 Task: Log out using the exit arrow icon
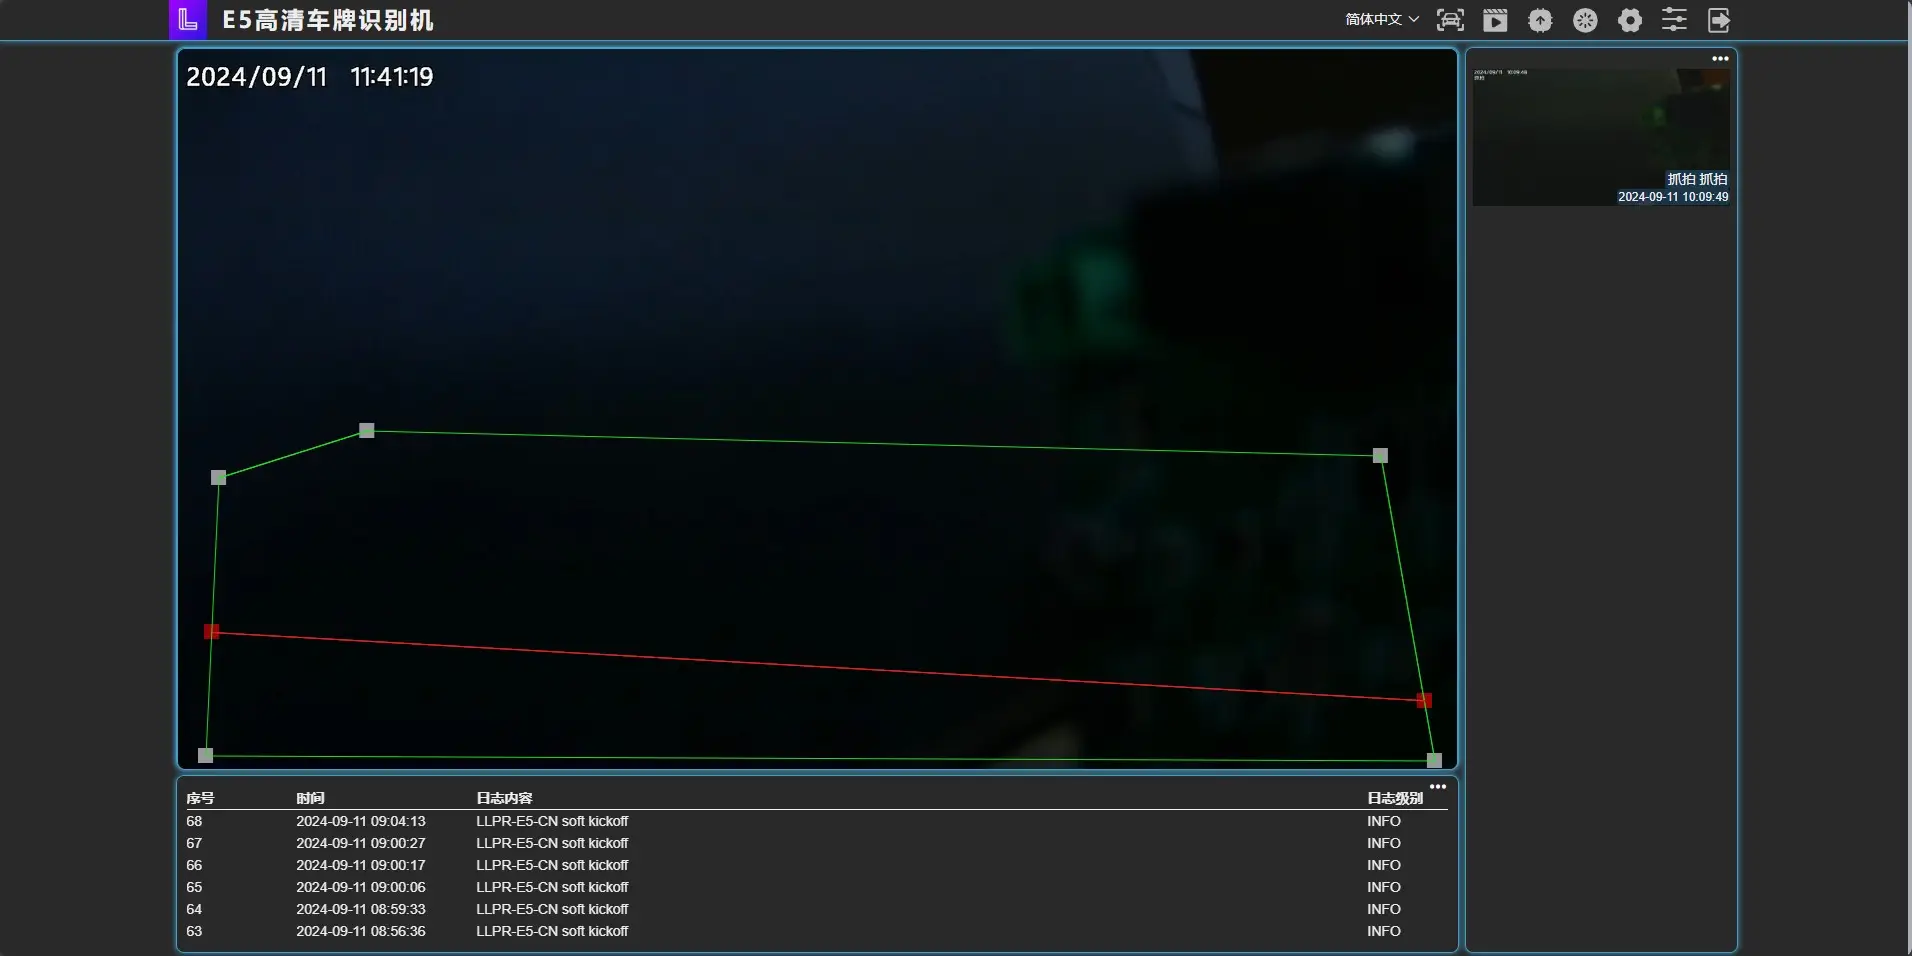pyautogui.click(x=1718, y=20)
